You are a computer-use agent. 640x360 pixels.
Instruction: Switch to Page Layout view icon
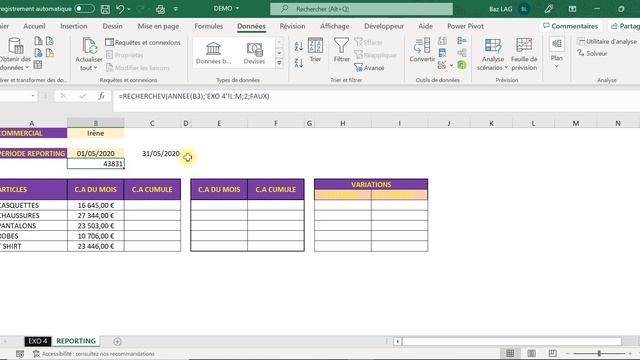531,353
